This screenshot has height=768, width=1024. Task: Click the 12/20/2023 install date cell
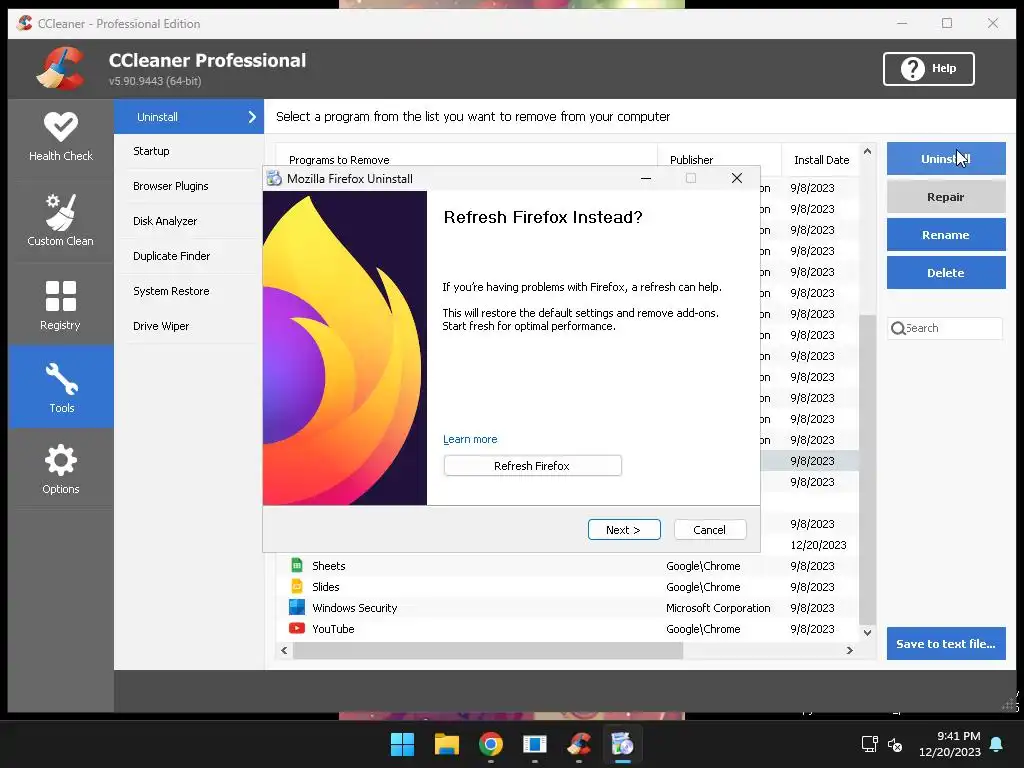coord(818,545)
